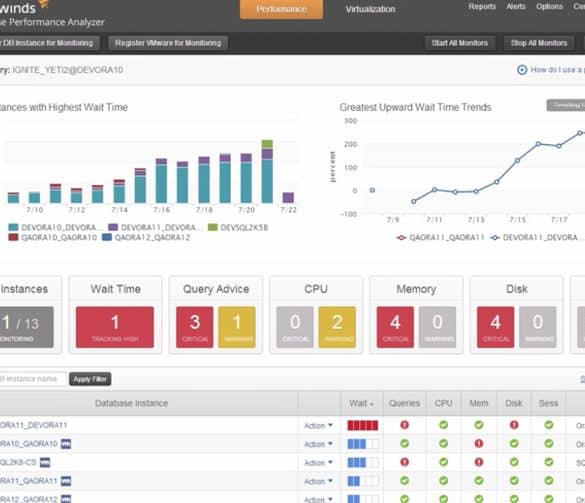Toggle DEVORA11_DEVORA series in bar chart legend
This screenshot has width=585, height=503.
[x=155, y=227]
